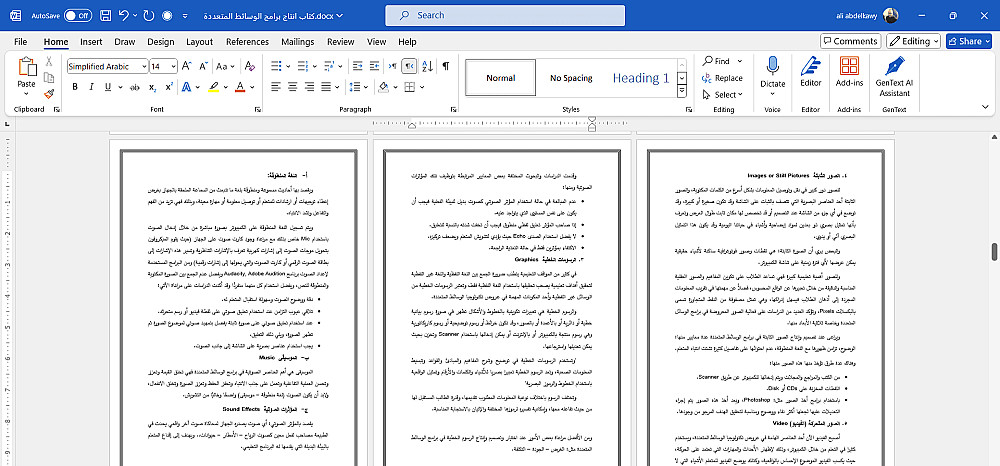1000x466 pixels.
Task: Justify paragraph text
Action: (326, 87)
